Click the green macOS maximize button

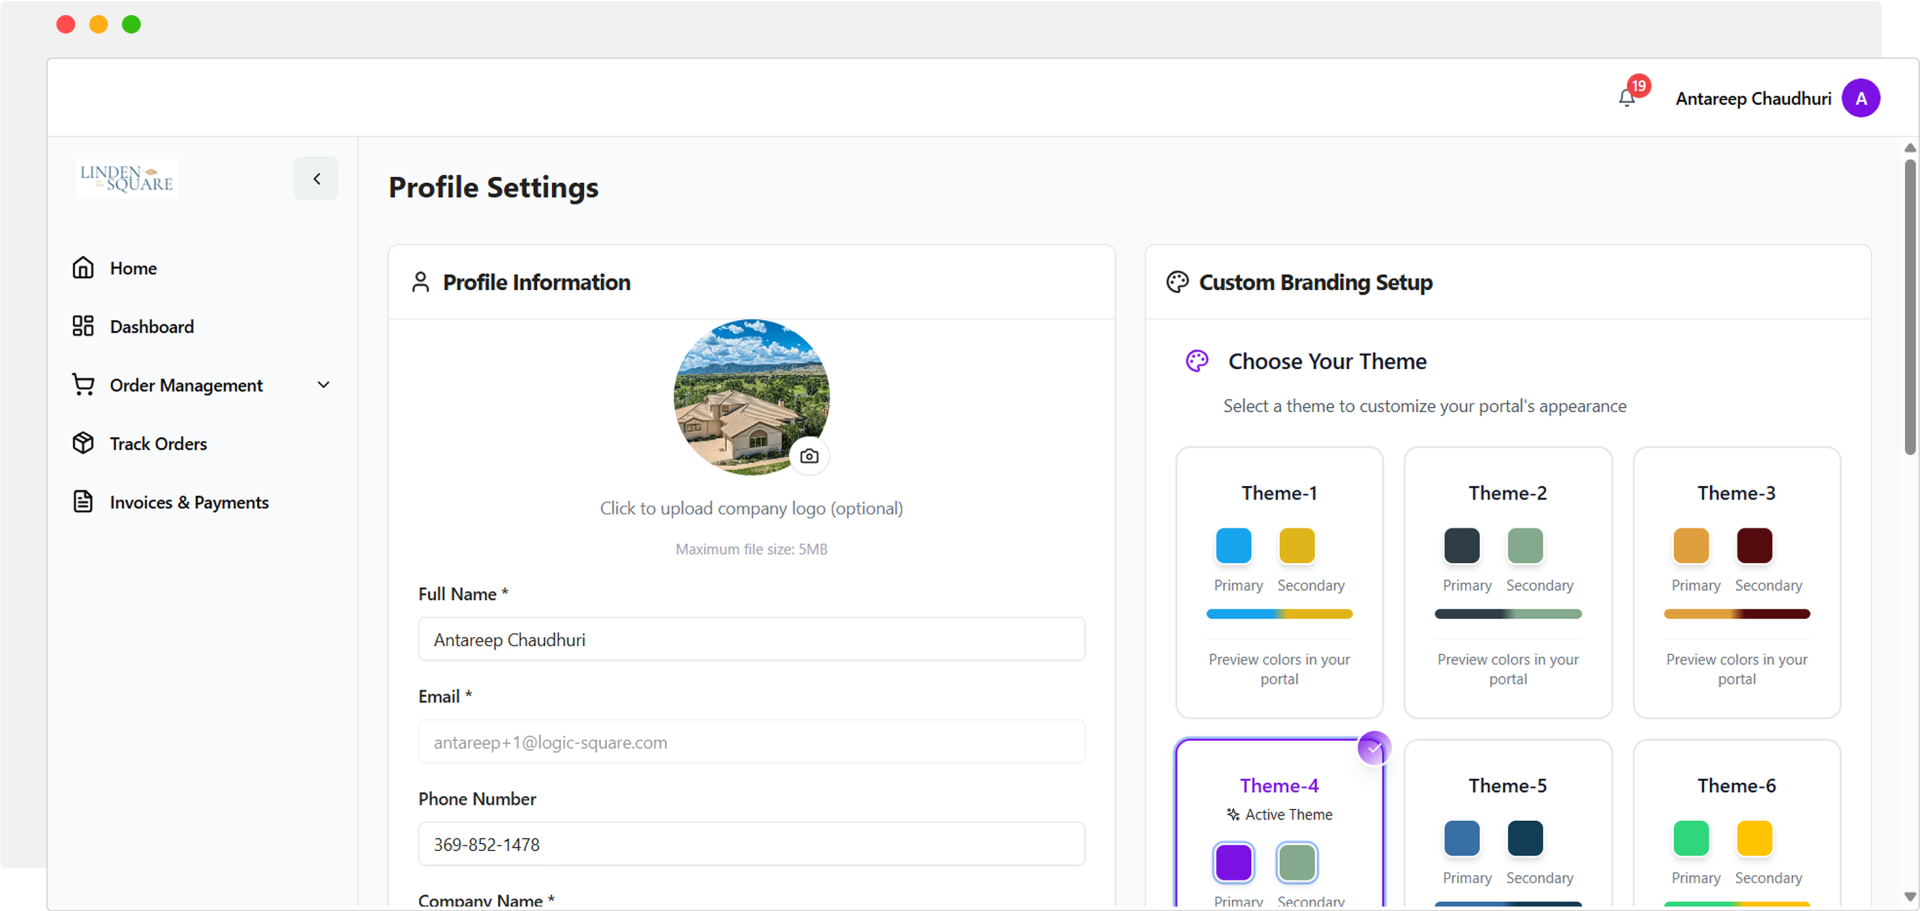[131, 24]
